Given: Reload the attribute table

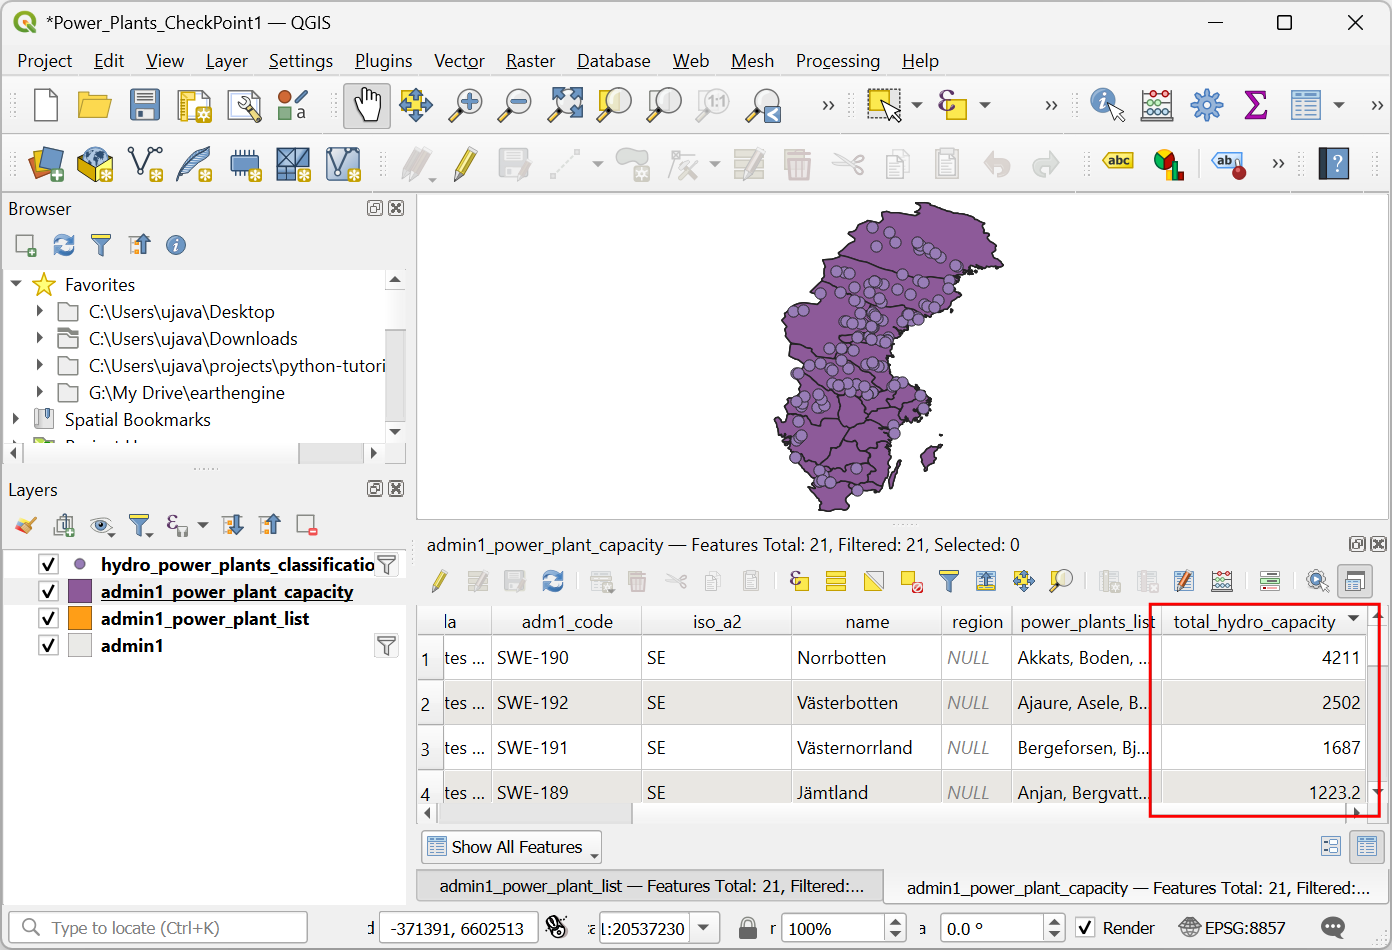Looking at the screenshot, I should [x=553, y=581].
